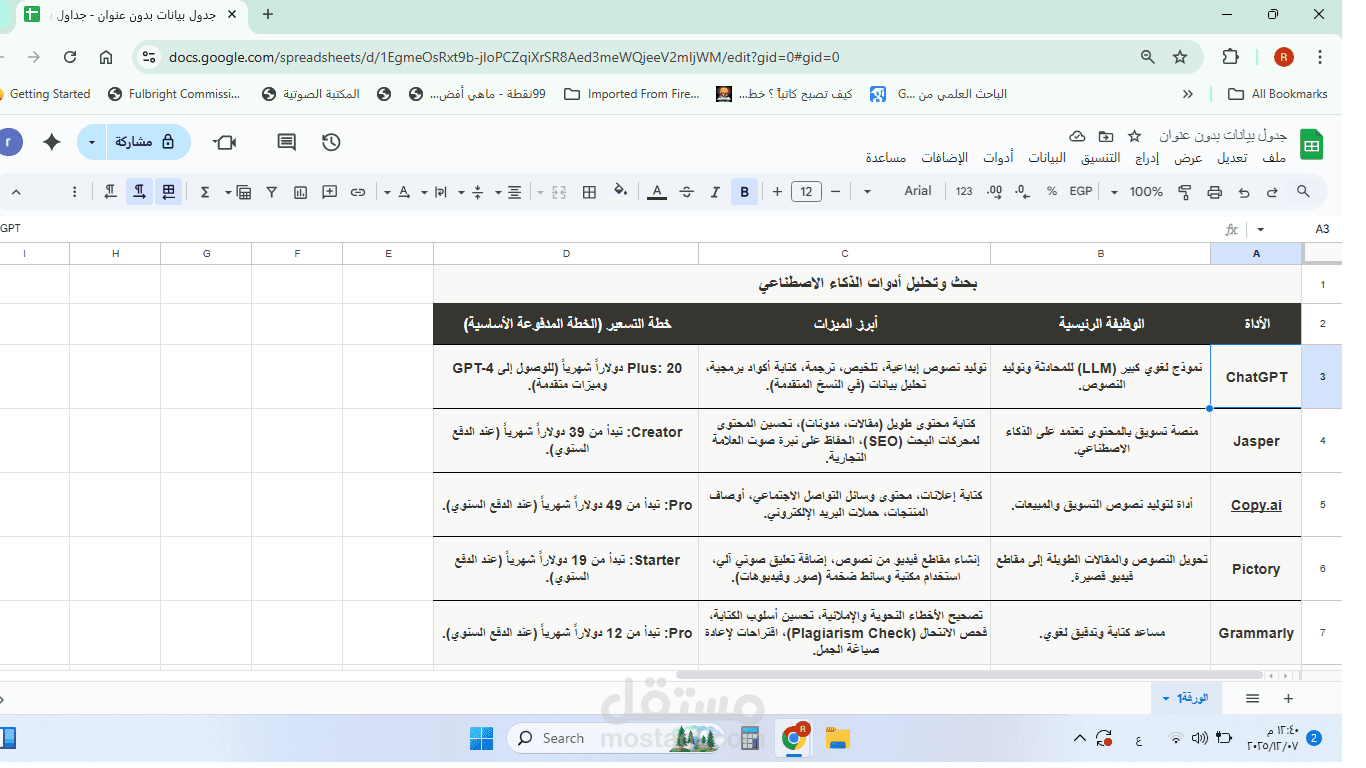The image size is (1366, 768).
Task: Open the Sigma functions button
Action: [205, 192]
